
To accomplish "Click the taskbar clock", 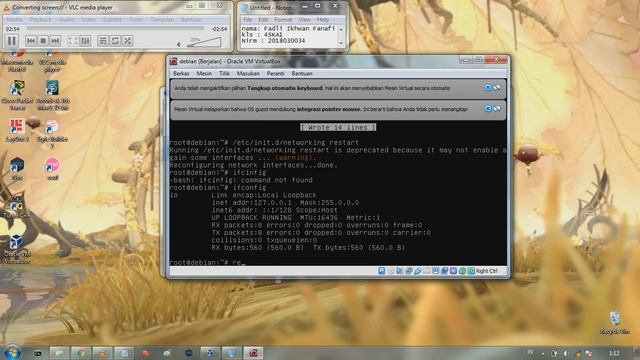I will pyautogui.click(x=614, y=353).
